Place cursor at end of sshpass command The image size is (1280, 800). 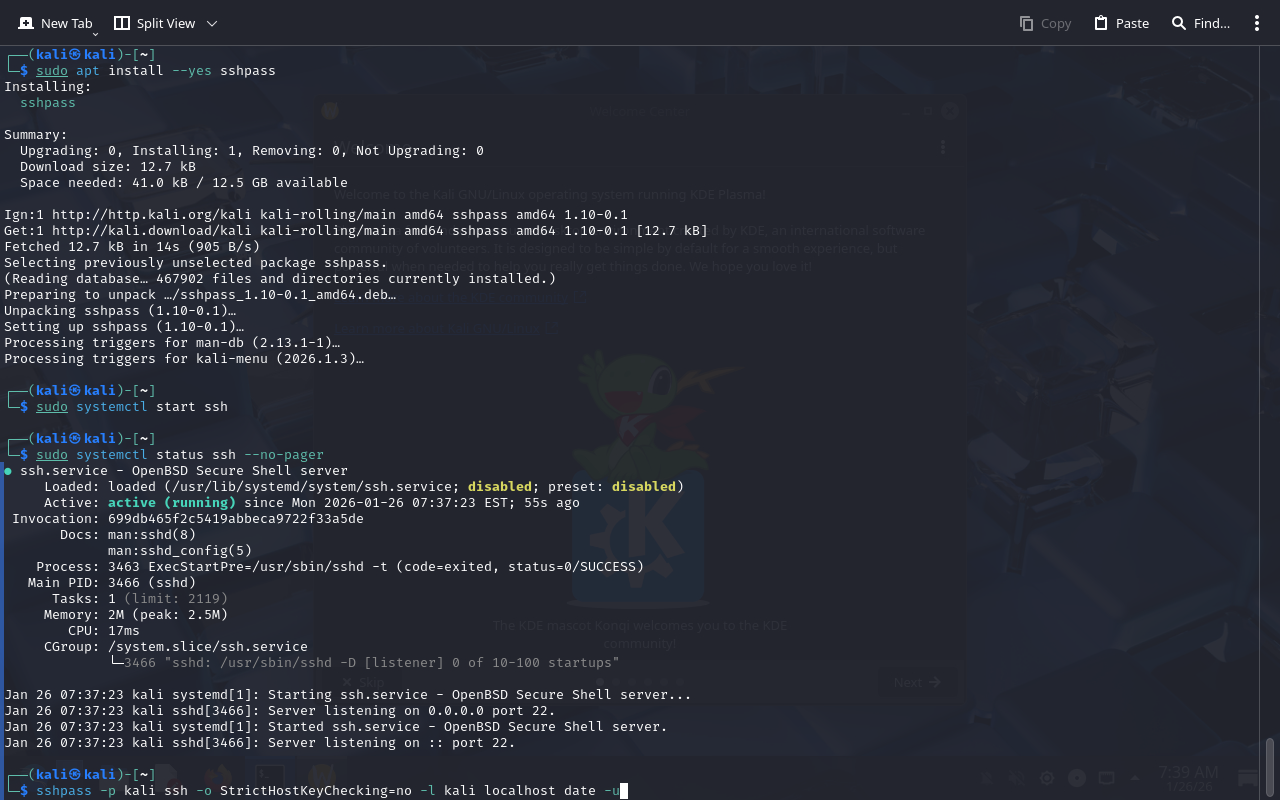[623, 791]
